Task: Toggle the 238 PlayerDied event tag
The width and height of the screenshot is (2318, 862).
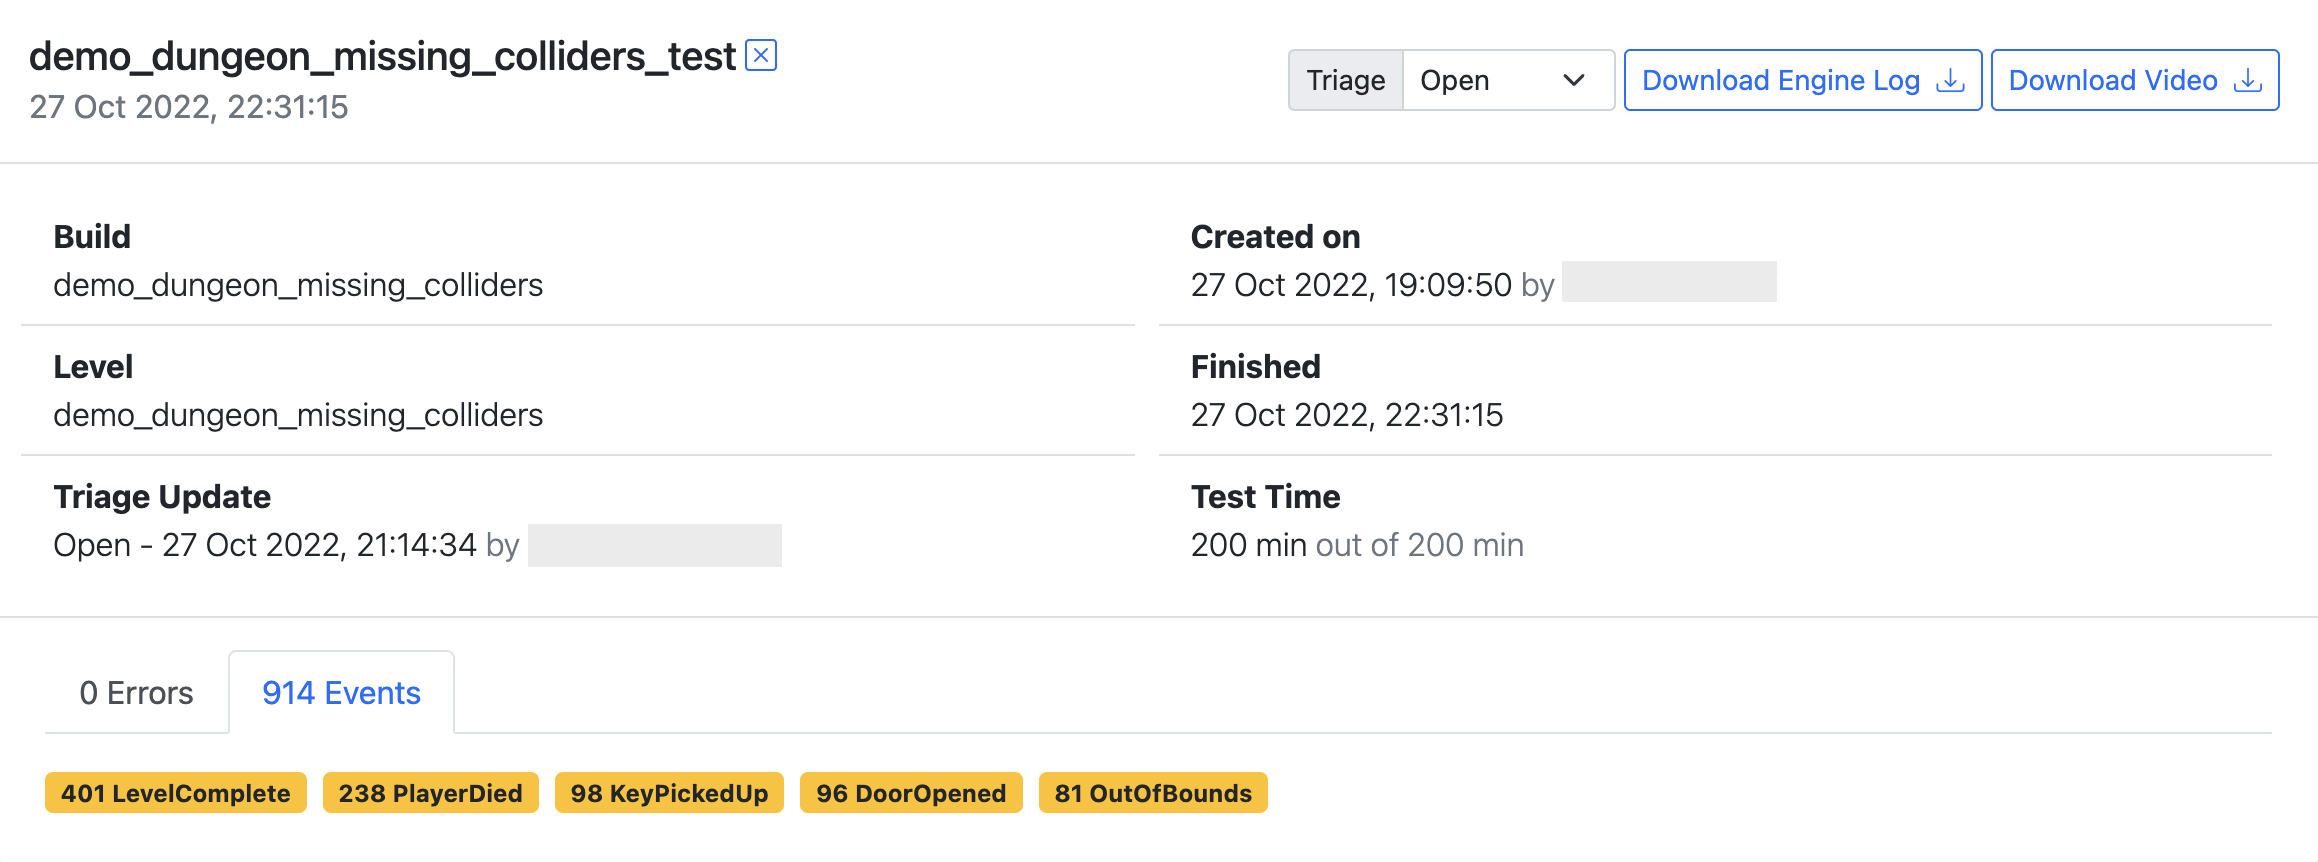Action: (x=430, y=793)
